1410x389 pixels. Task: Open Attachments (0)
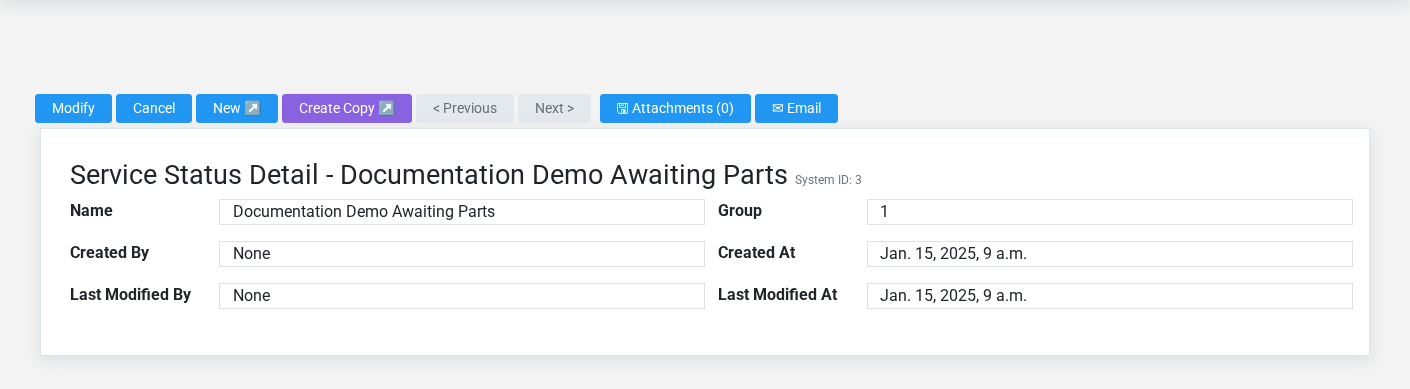(675, 108)
